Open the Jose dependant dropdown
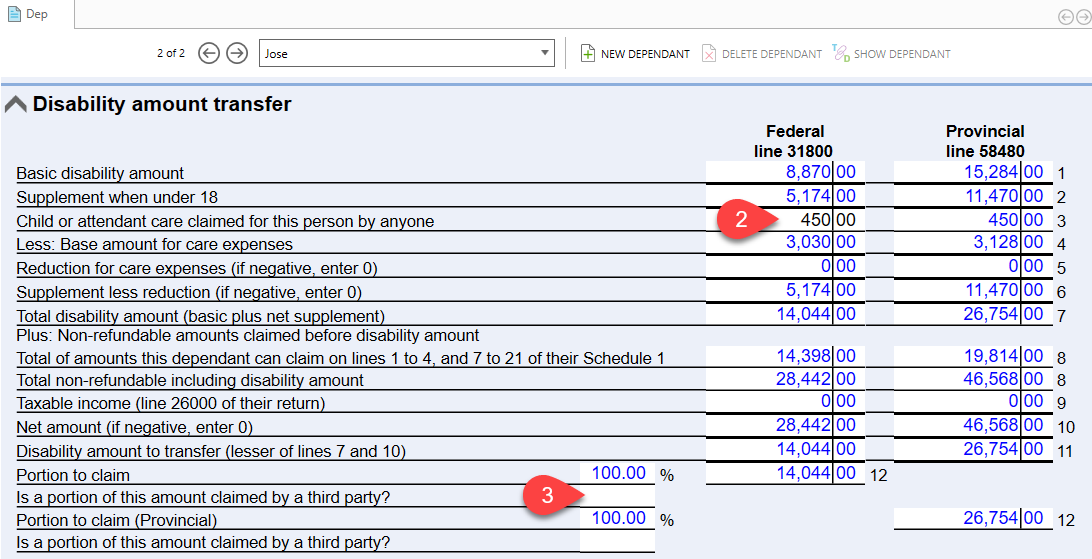The width and height of the screenshot is (1092, 559). (407, 54)
